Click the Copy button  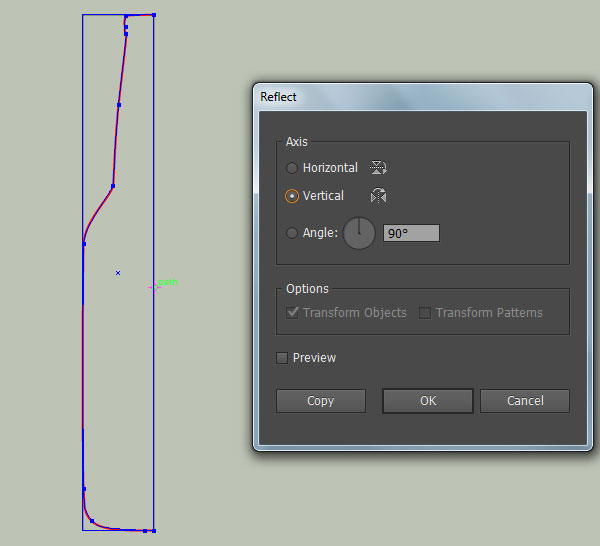tap(321, 401)
